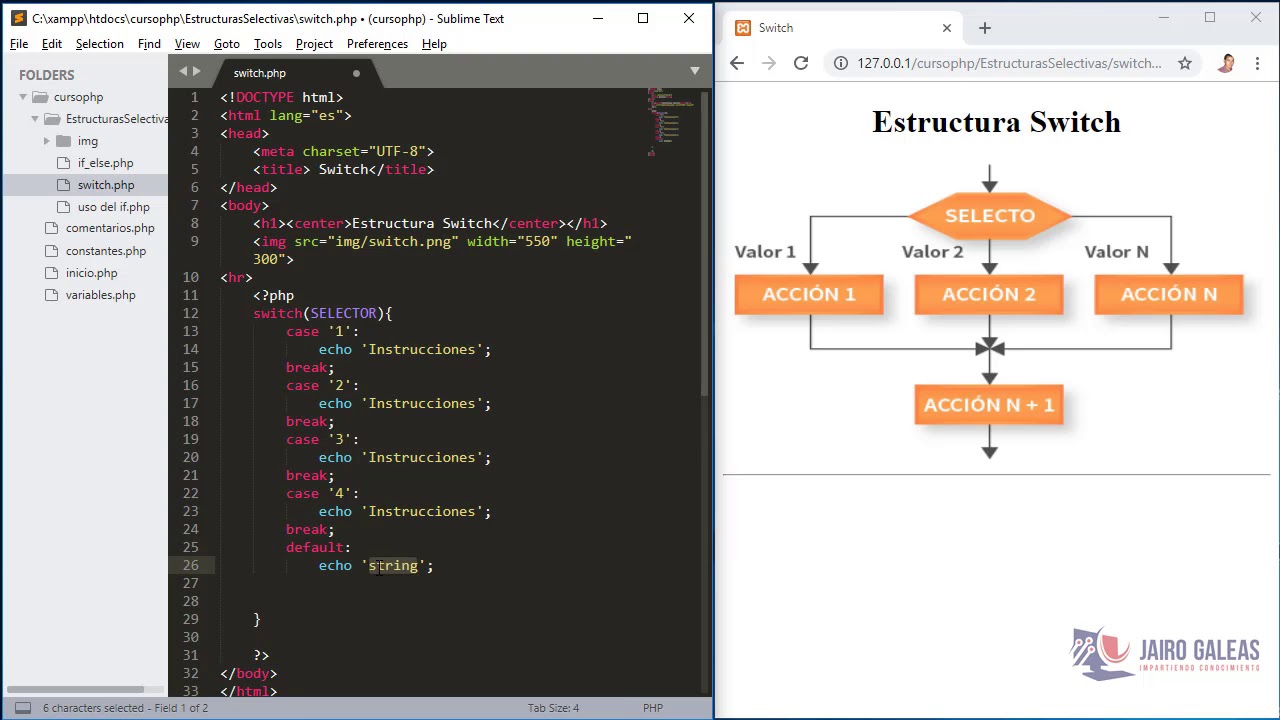Open uso del if.php file
Viewport: 1280px width, 720px height.
pos(114,207)
